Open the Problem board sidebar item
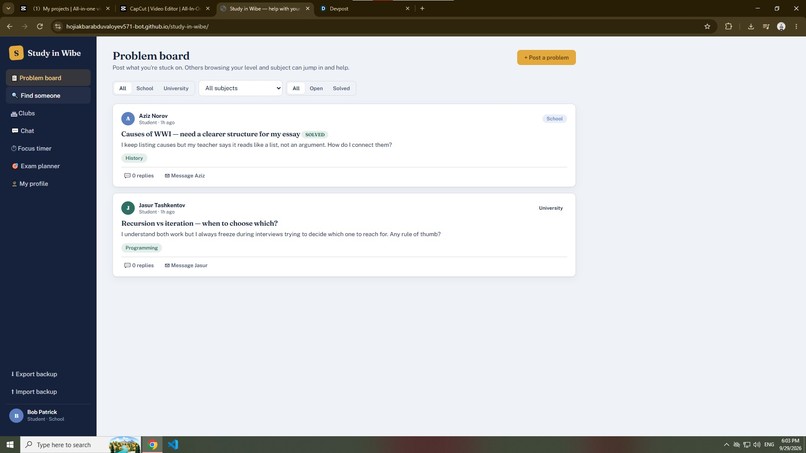The height and width of the screenshot is (453, 806). point(48,78)
